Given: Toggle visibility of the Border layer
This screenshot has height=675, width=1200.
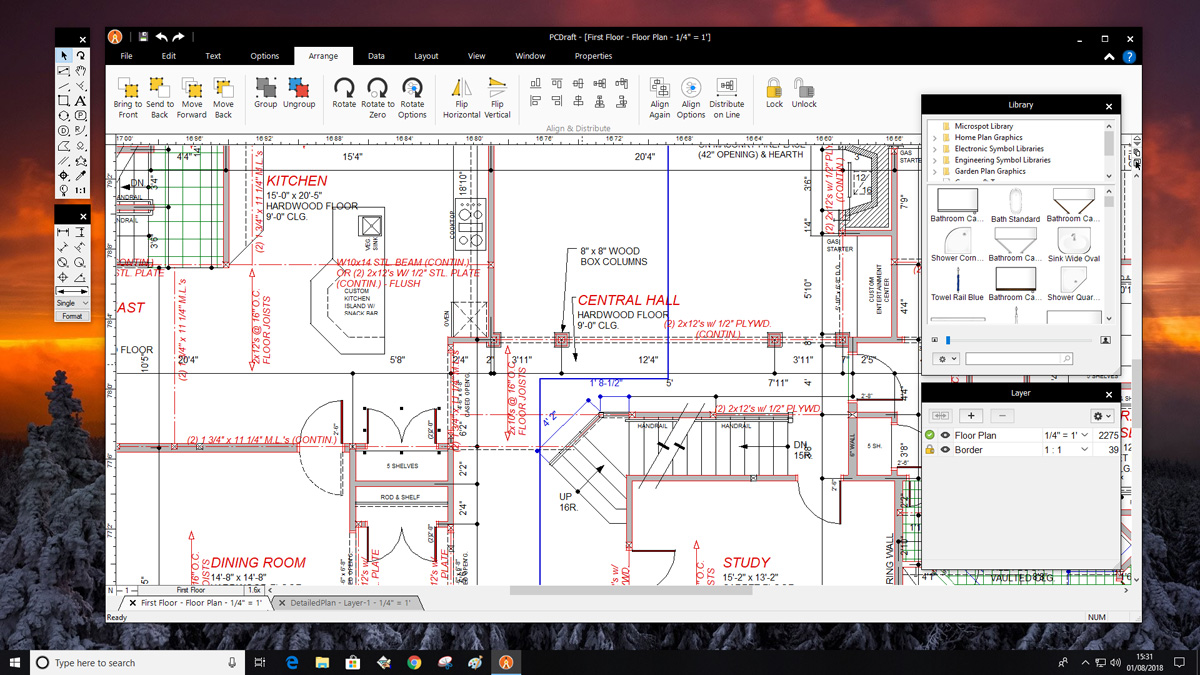Looking at the screenshot, I should 945,450.
